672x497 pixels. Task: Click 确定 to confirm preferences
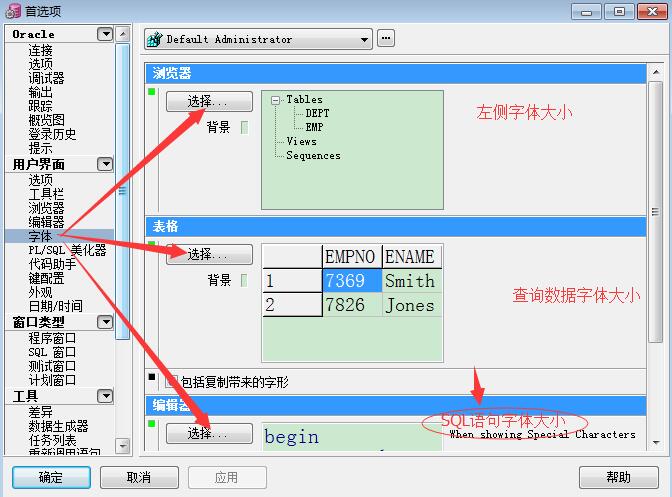click(x=51, y=477)
